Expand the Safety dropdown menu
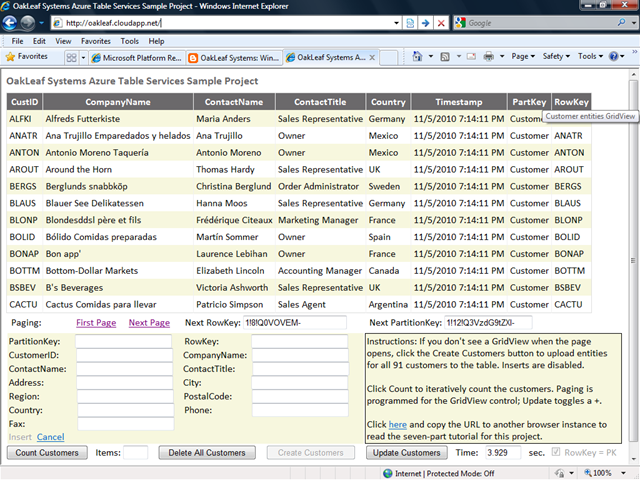640x480 pixels. point(555,57)
